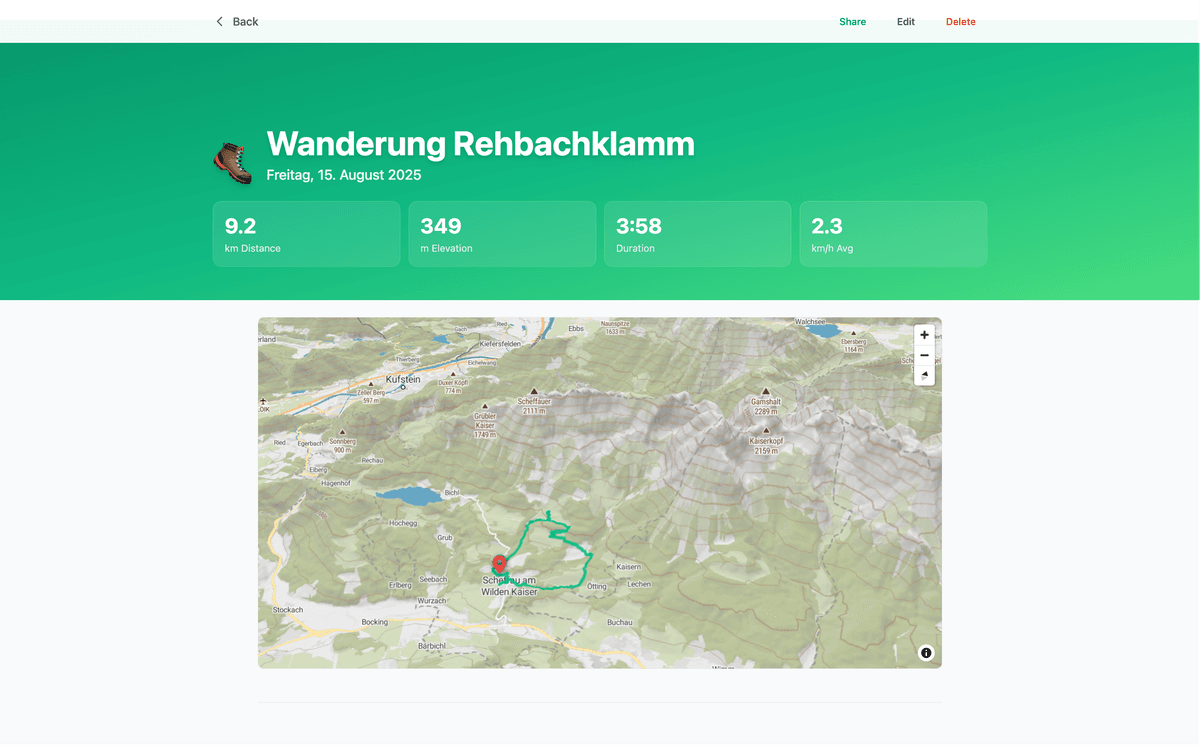Viewport: 1200px width, 746px height.
Task: Reset map compass bearing
Action: pos(924,375)
